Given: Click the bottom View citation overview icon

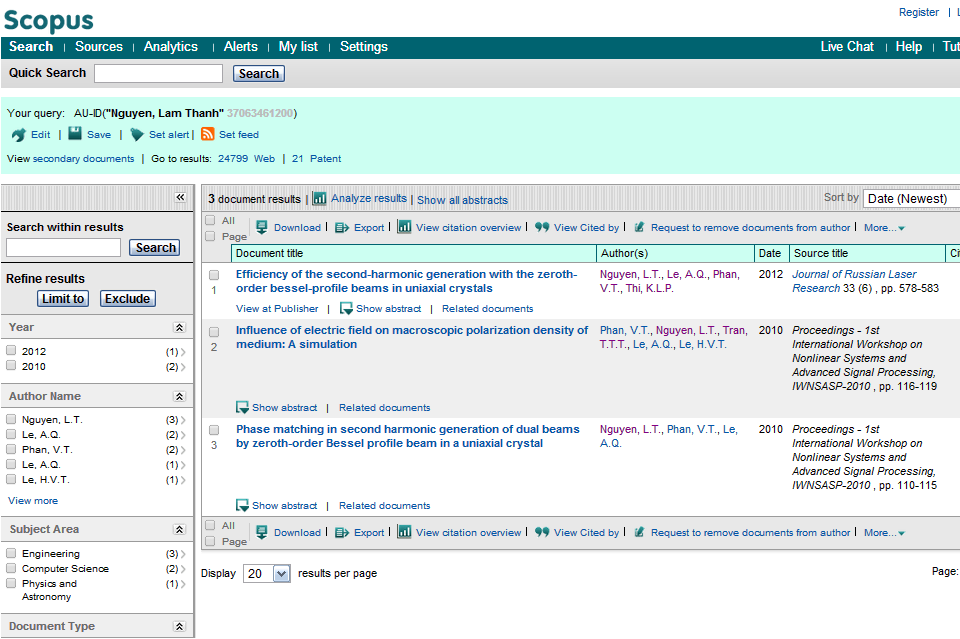Looking at the screenshot, I should [x=404, y=532].
